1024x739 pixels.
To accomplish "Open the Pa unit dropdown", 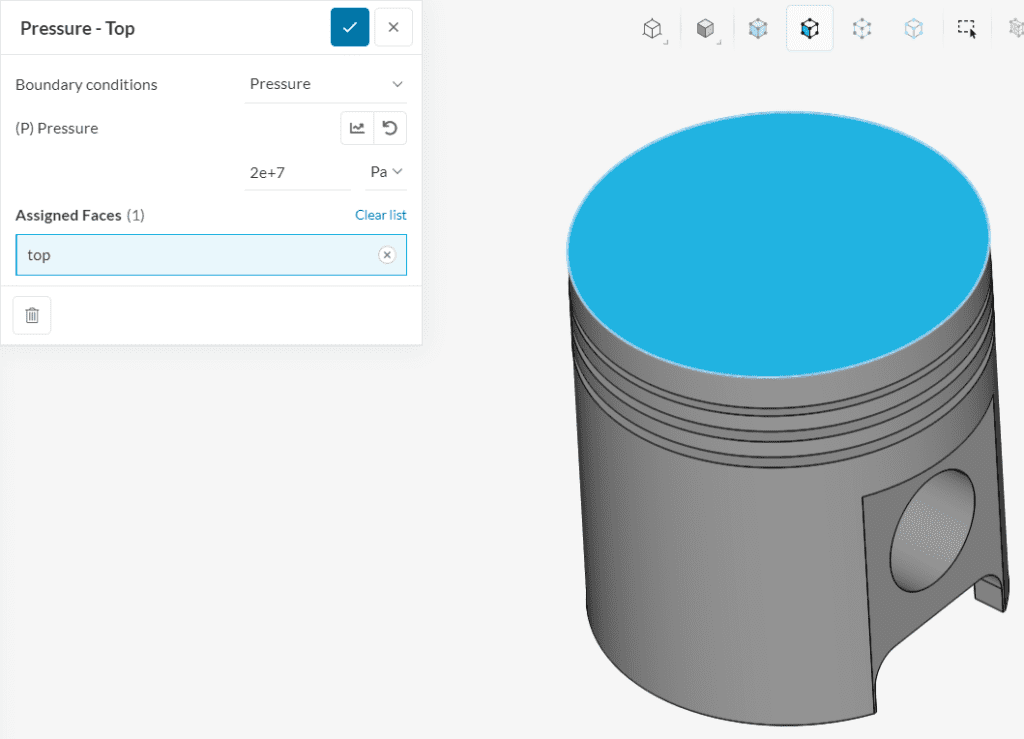I will click(x=386, y=171).
